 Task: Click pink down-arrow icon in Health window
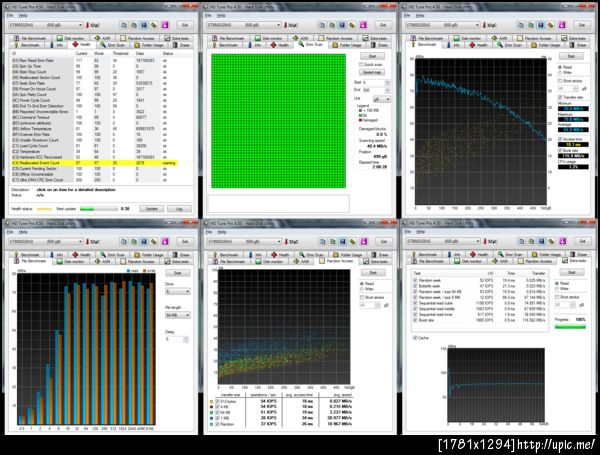coord(165,25)
